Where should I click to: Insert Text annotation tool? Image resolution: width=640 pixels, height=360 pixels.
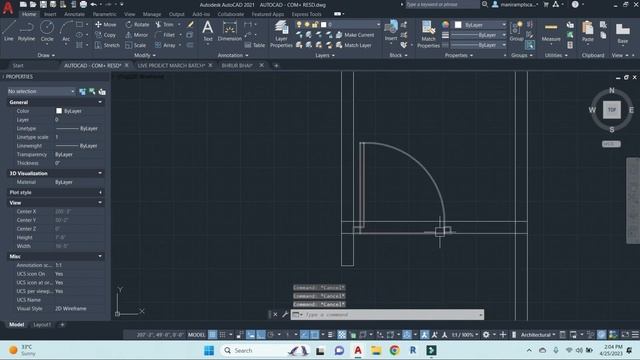pos(208,31)
